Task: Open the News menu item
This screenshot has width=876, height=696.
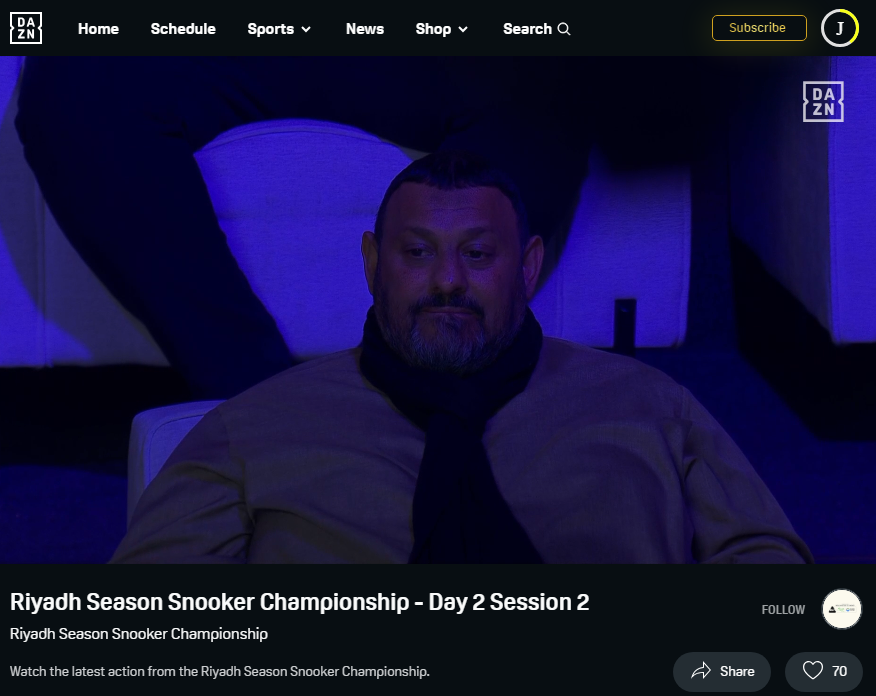Action: tap(365, 29)
